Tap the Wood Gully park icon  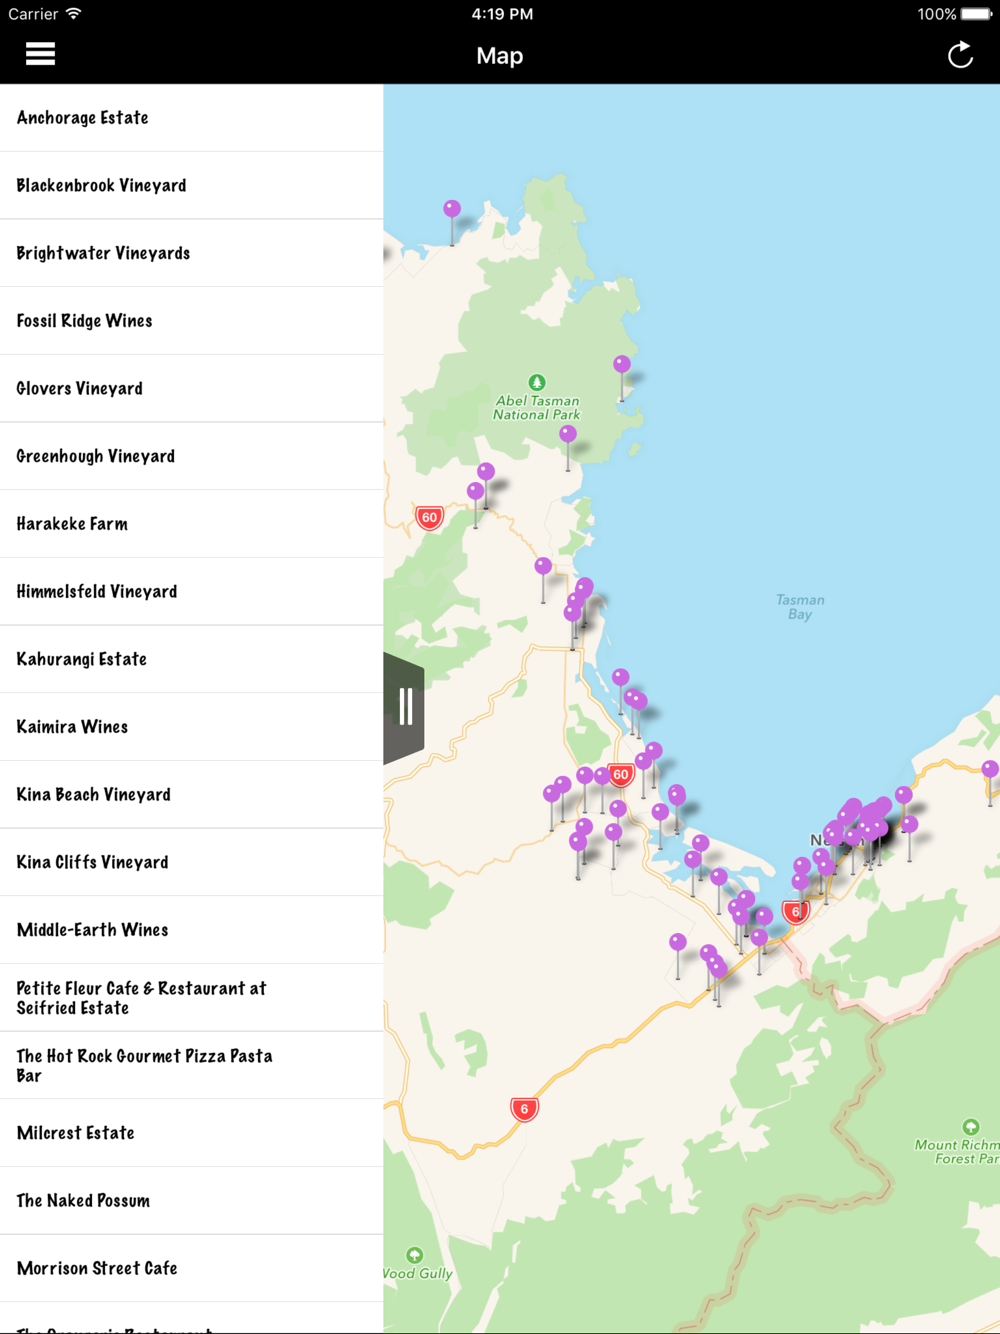(415, 1255)
